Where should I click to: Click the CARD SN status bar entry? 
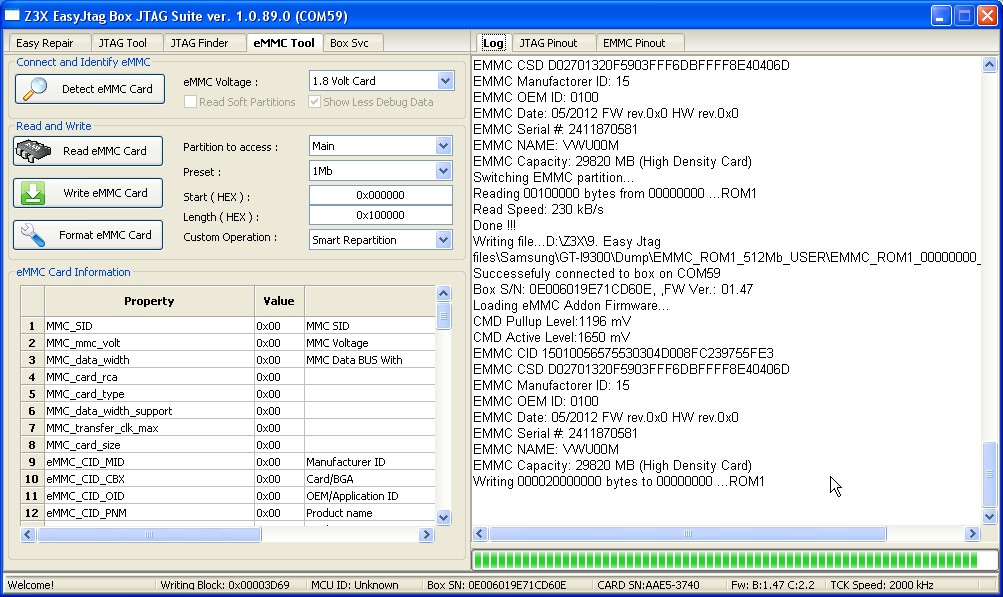coord(648,585)
